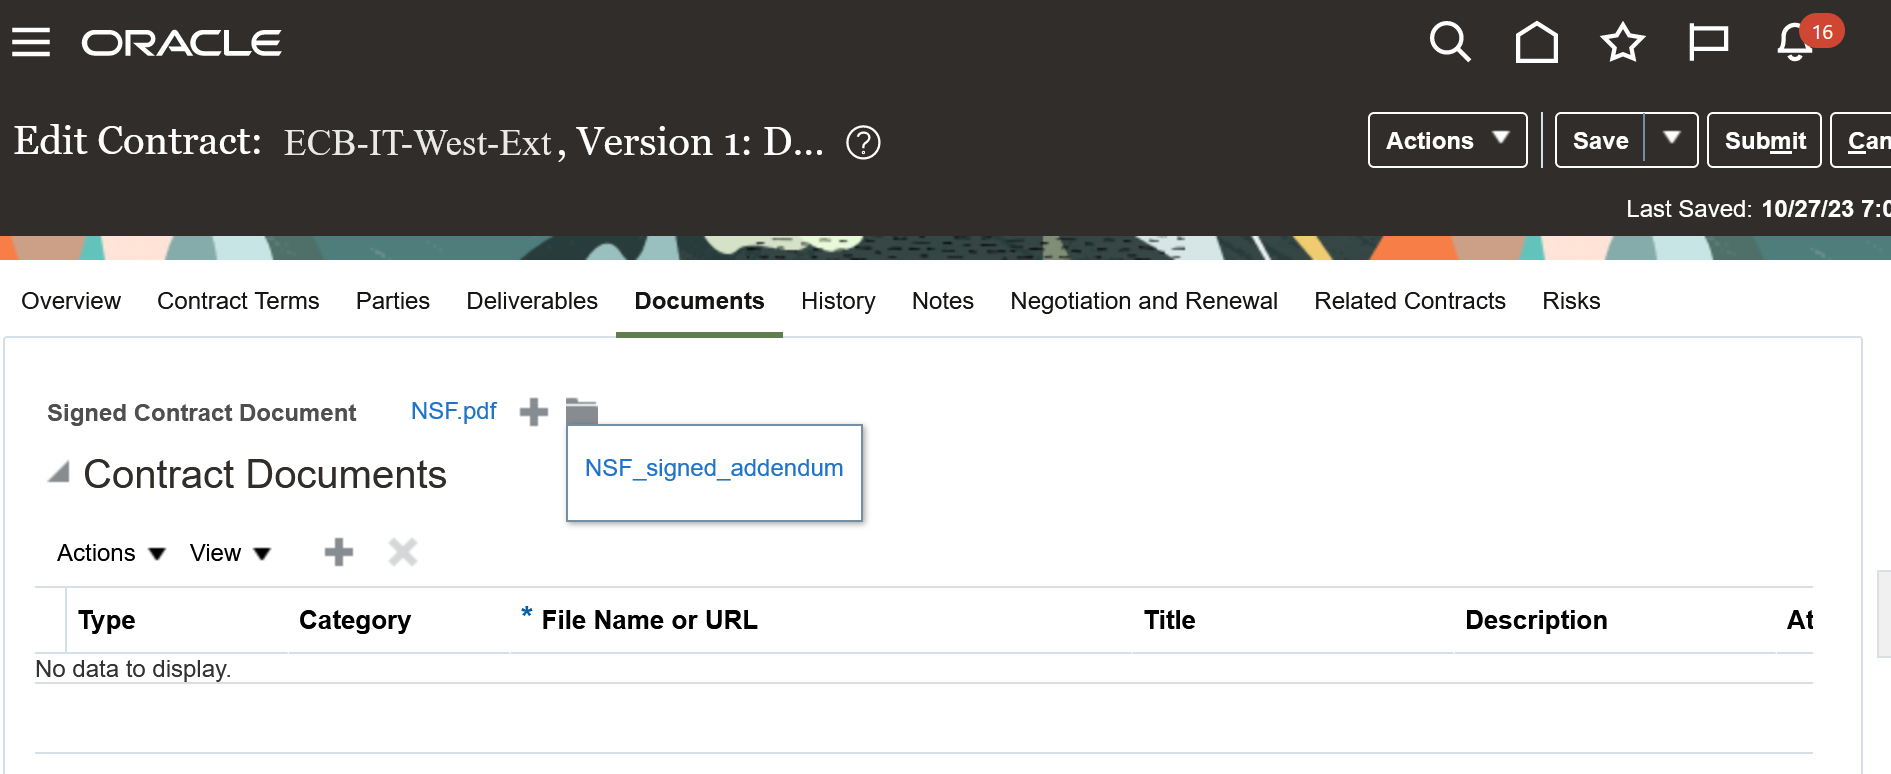1891x774 pixels.
Task: Open the signed document folder icon
Action: coord(581,411)
